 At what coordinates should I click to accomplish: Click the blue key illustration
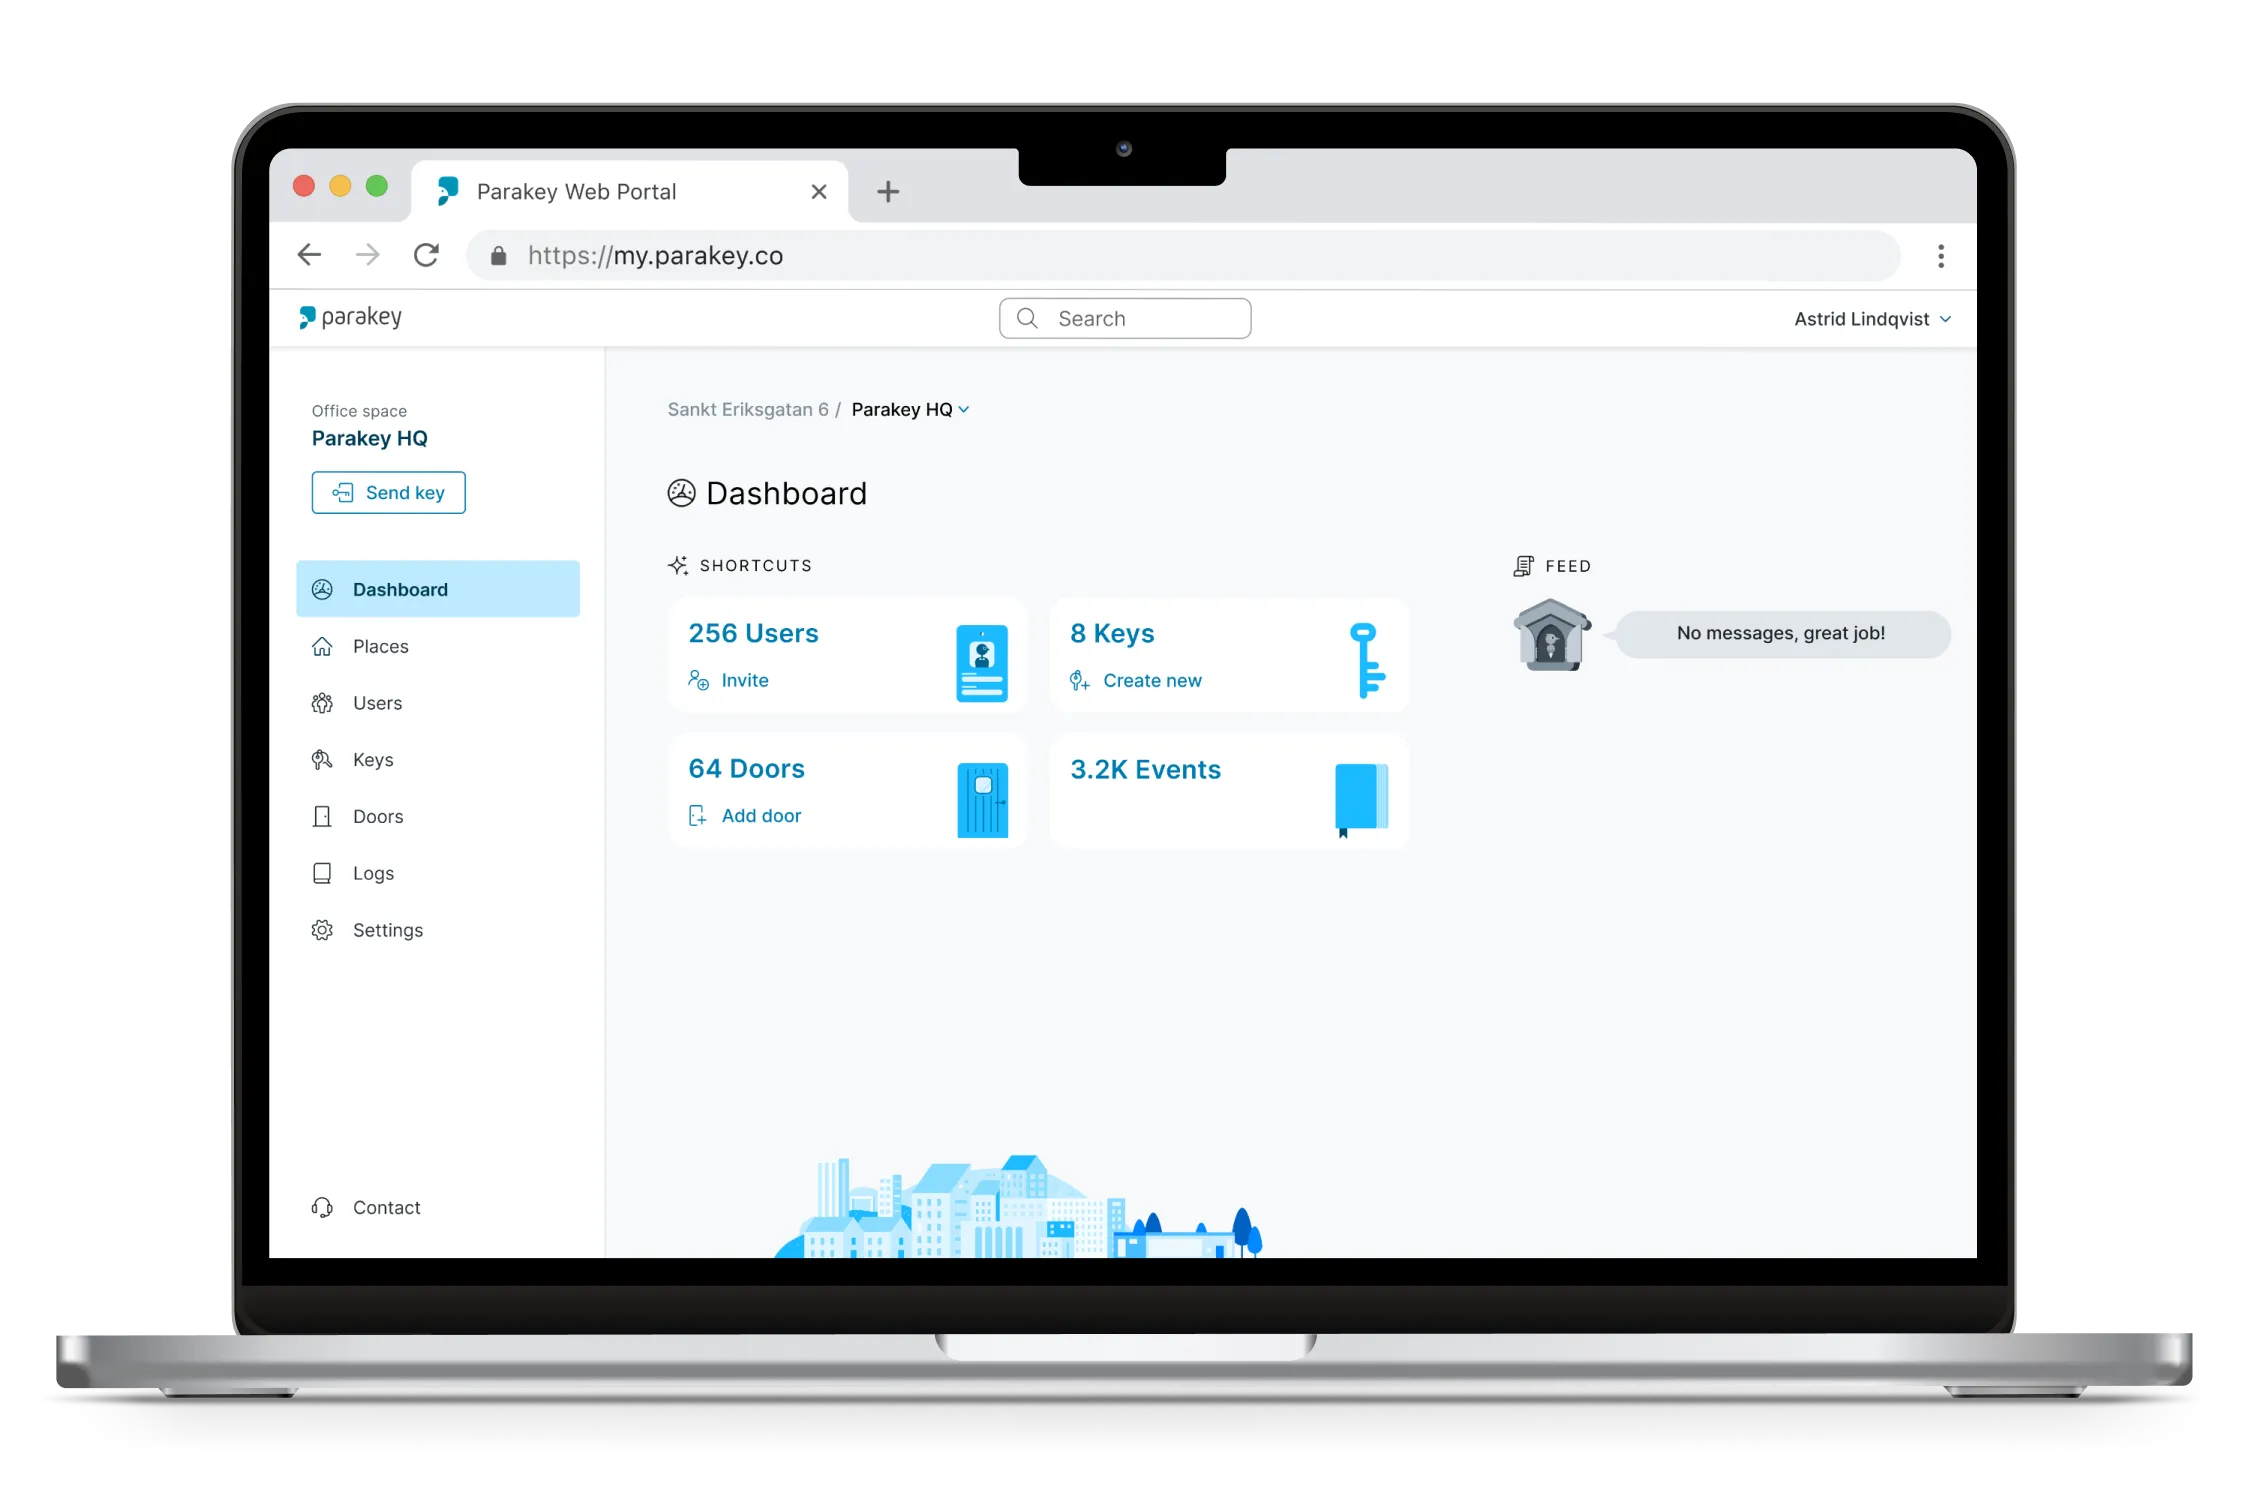coord(1367,660)
